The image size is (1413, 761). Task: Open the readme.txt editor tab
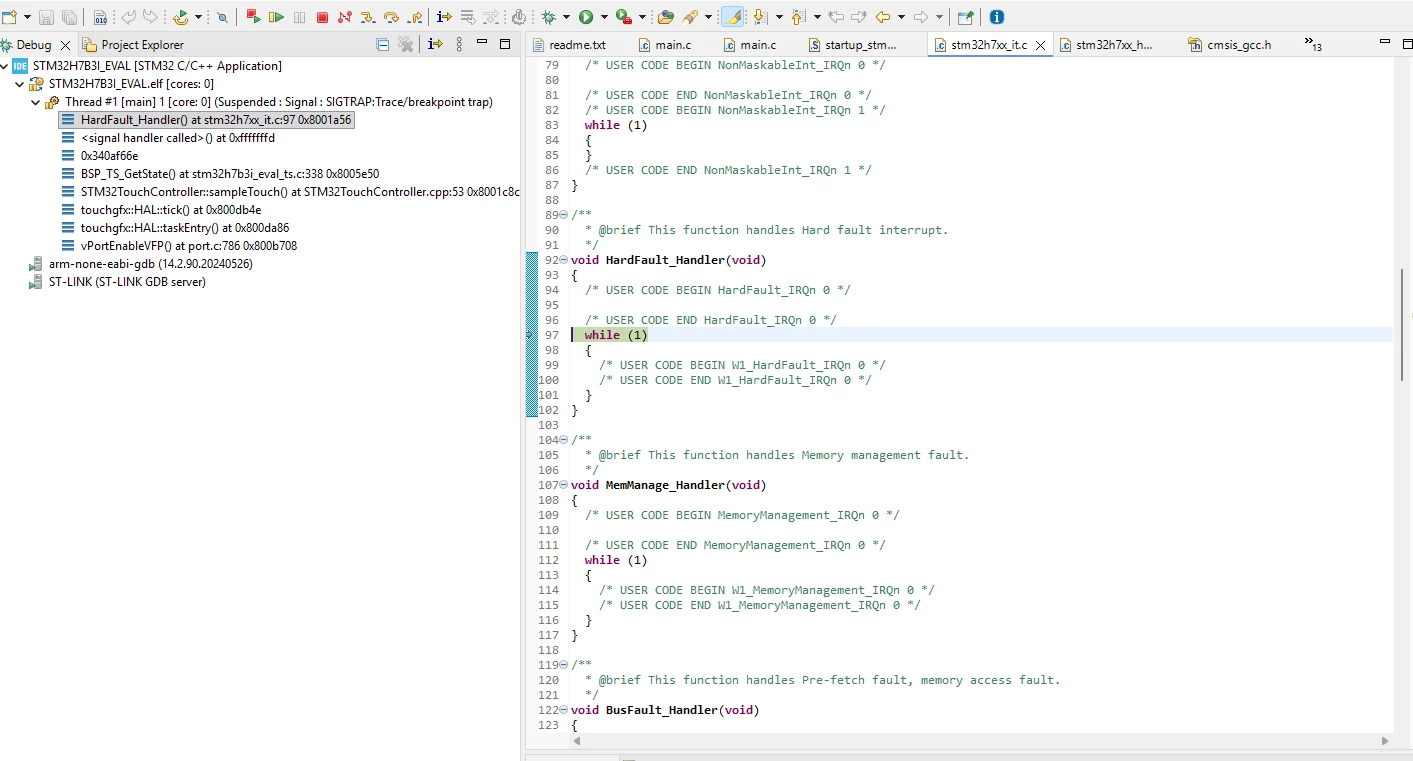pyautogui.click(x=569, y=45)
